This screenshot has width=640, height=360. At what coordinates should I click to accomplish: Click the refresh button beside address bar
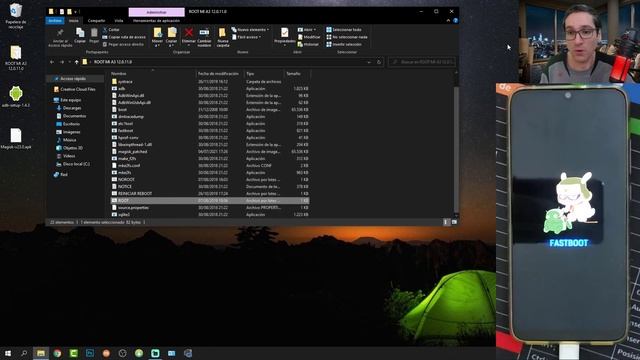pos(379,62)
